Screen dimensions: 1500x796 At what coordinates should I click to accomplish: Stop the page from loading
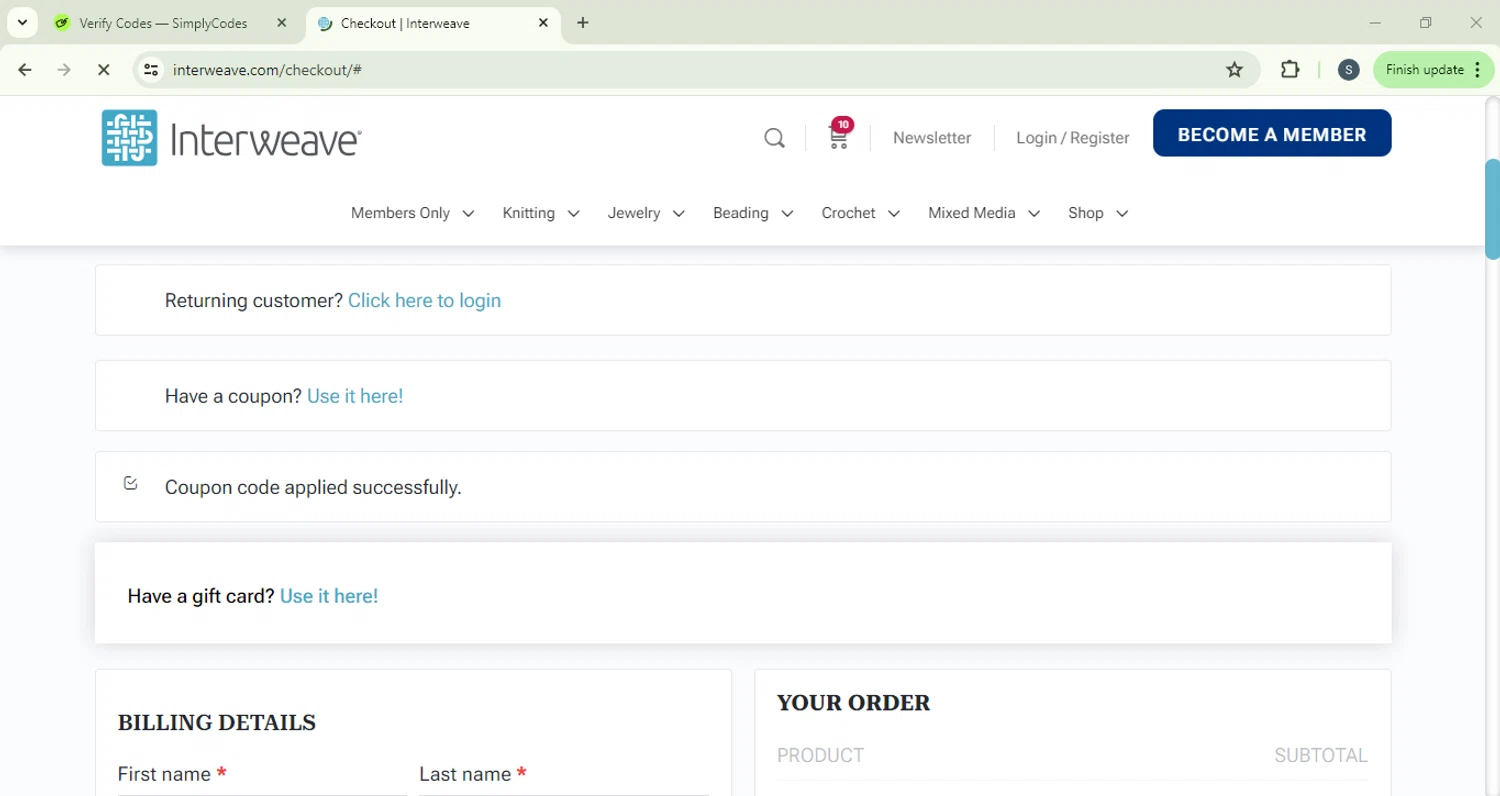(x=103, y=70)
